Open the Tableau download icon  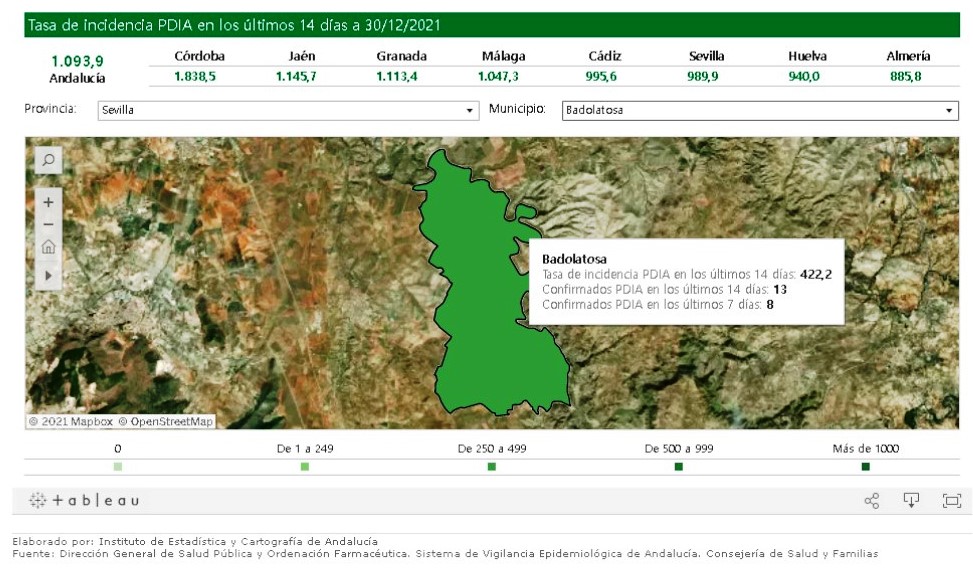pyautogui.click(x=911, y=501)
